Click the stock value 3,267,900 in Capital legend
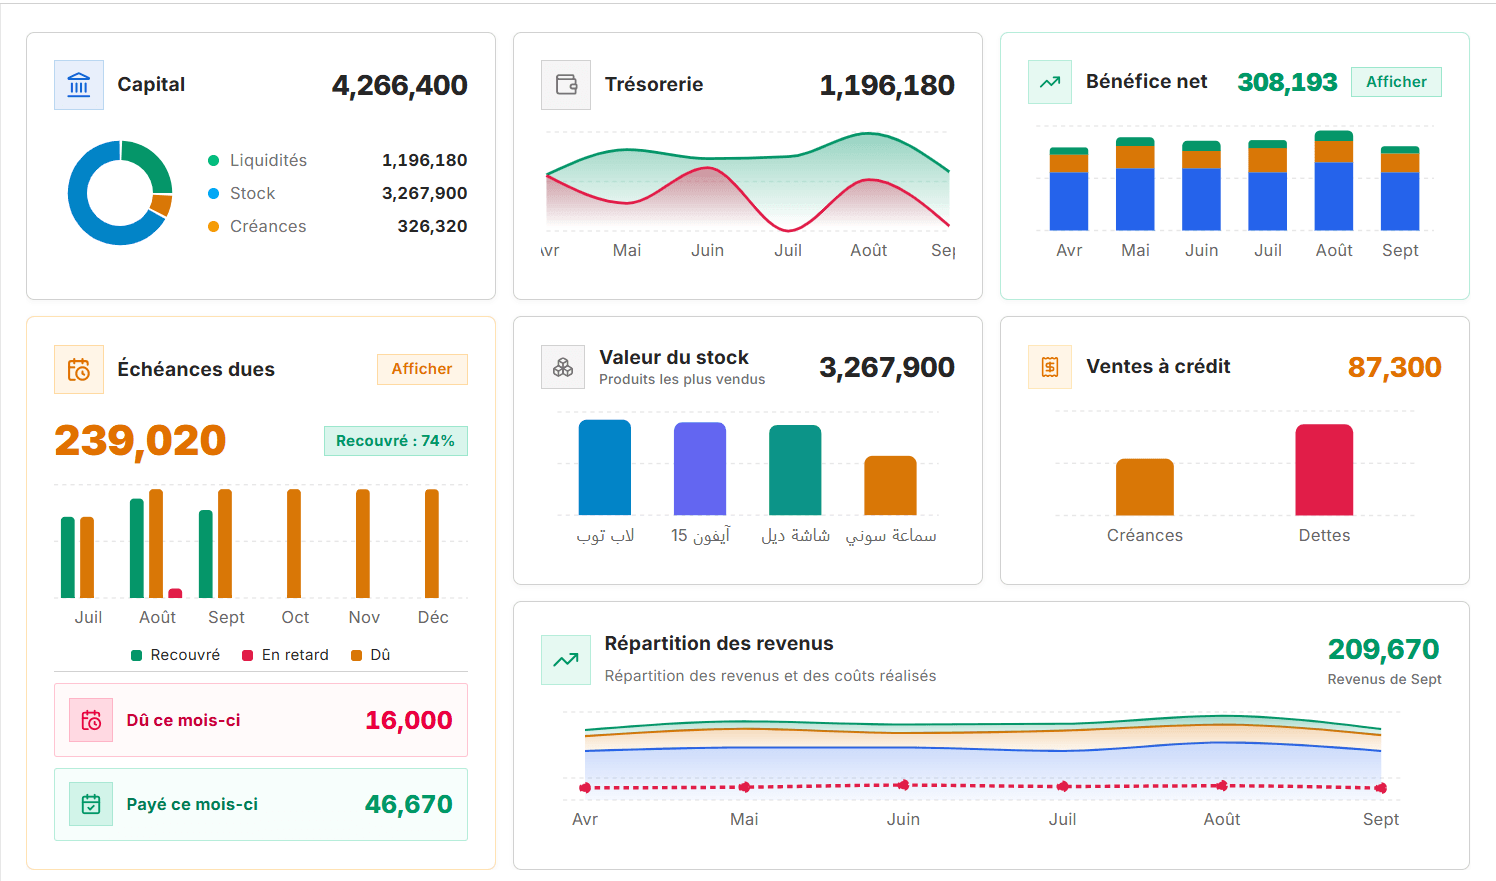The height and width of the screenshot is (881, 1496). (x=425, y=194)
